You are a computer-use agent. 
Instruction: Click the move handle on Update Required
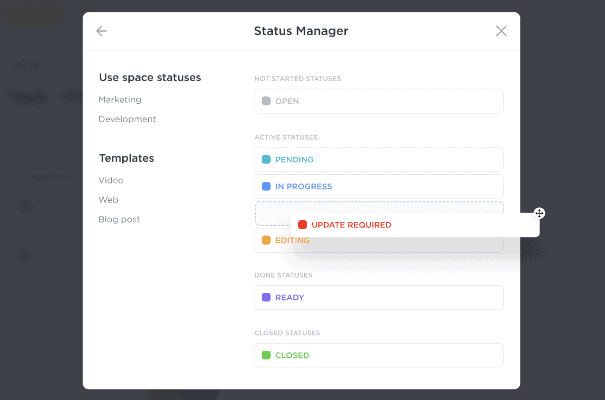539,213
